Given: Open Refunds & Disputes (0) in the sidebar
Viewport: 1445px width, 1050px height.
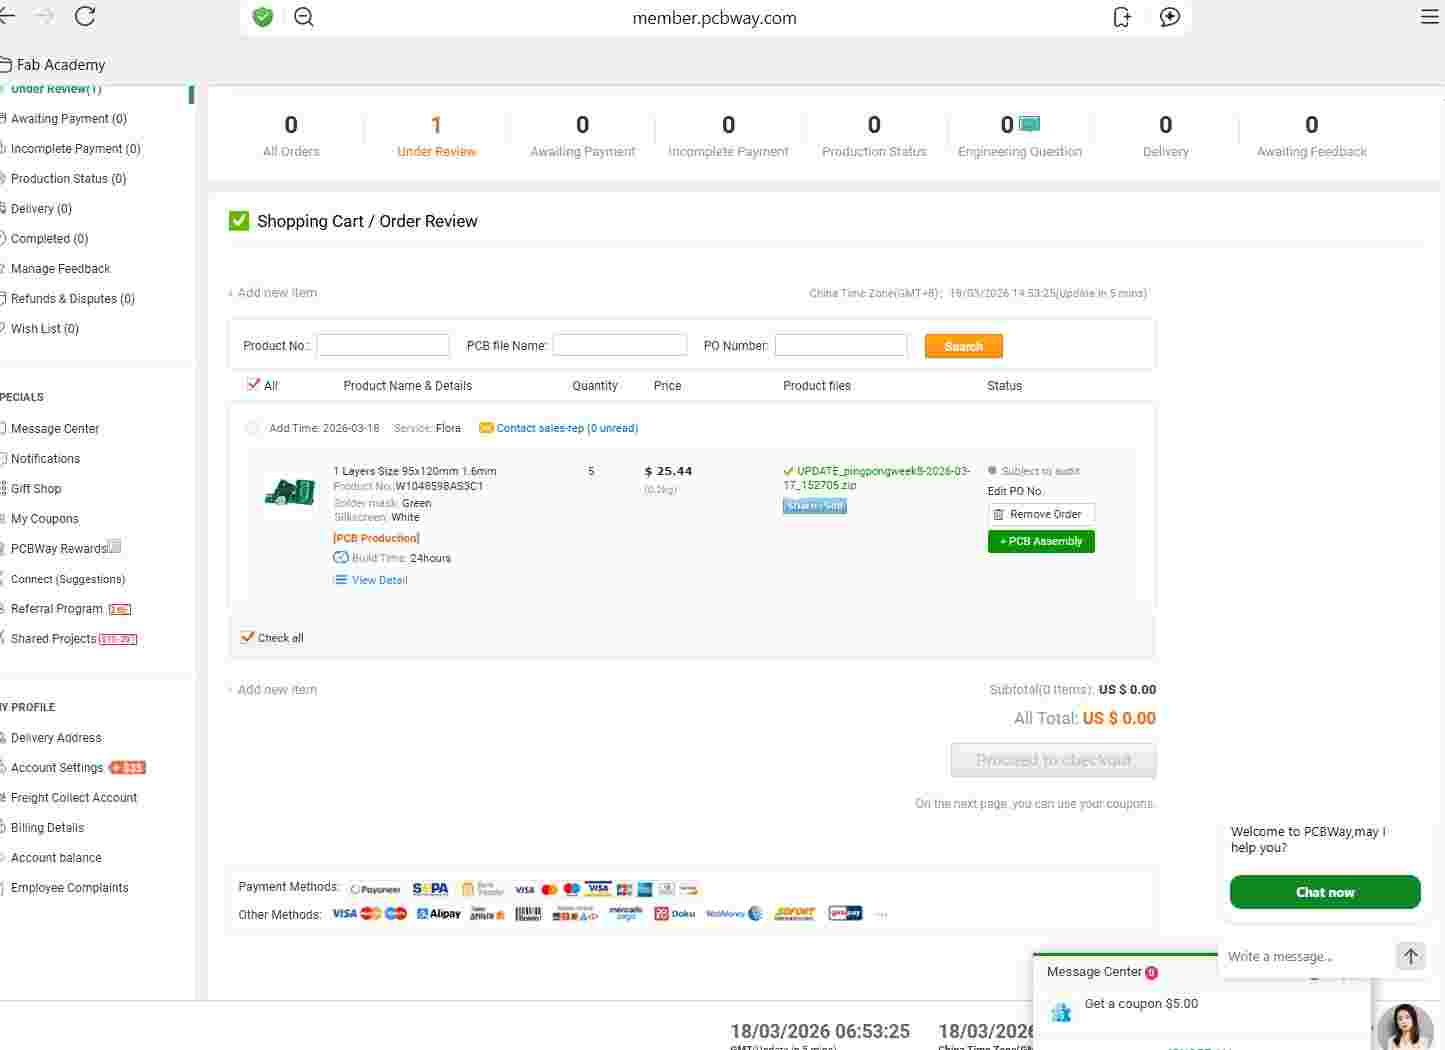Looking at the screenshot, I should pos(73,299).
